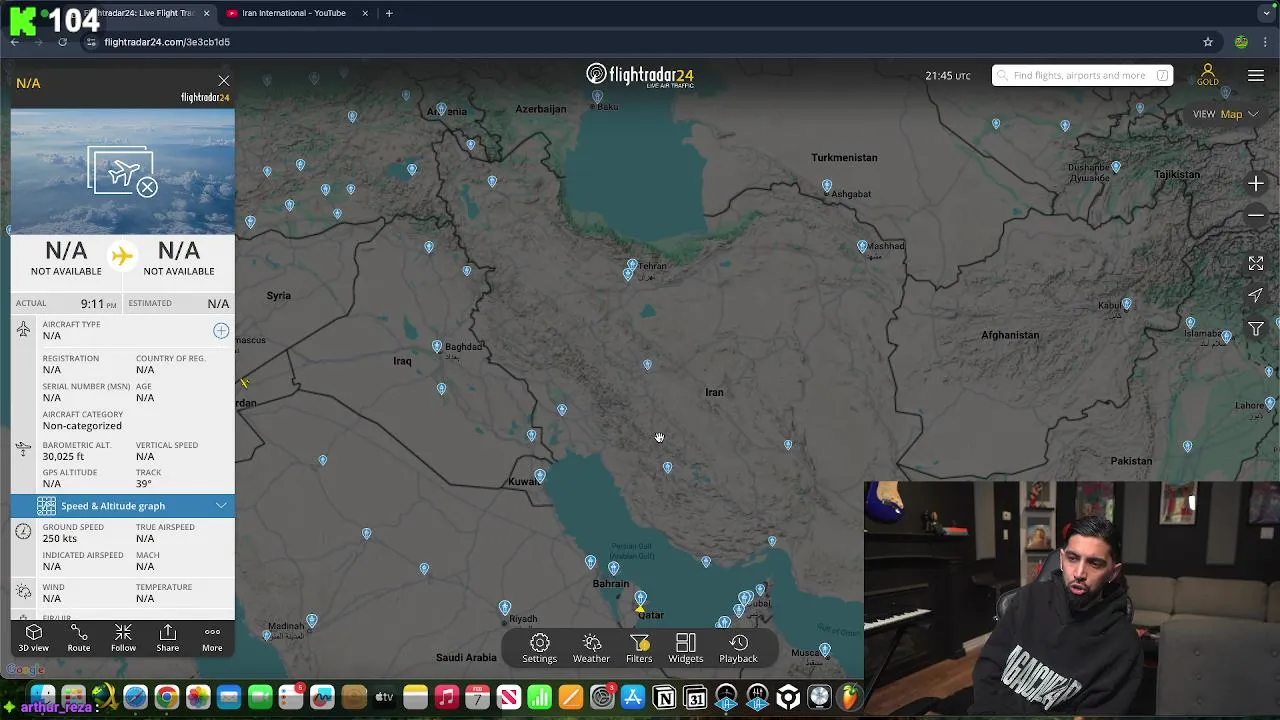Zoom out the map with minus button
Image resolution: width=1280 pixels, height=720 pixels.
[x=1256, y=215]
